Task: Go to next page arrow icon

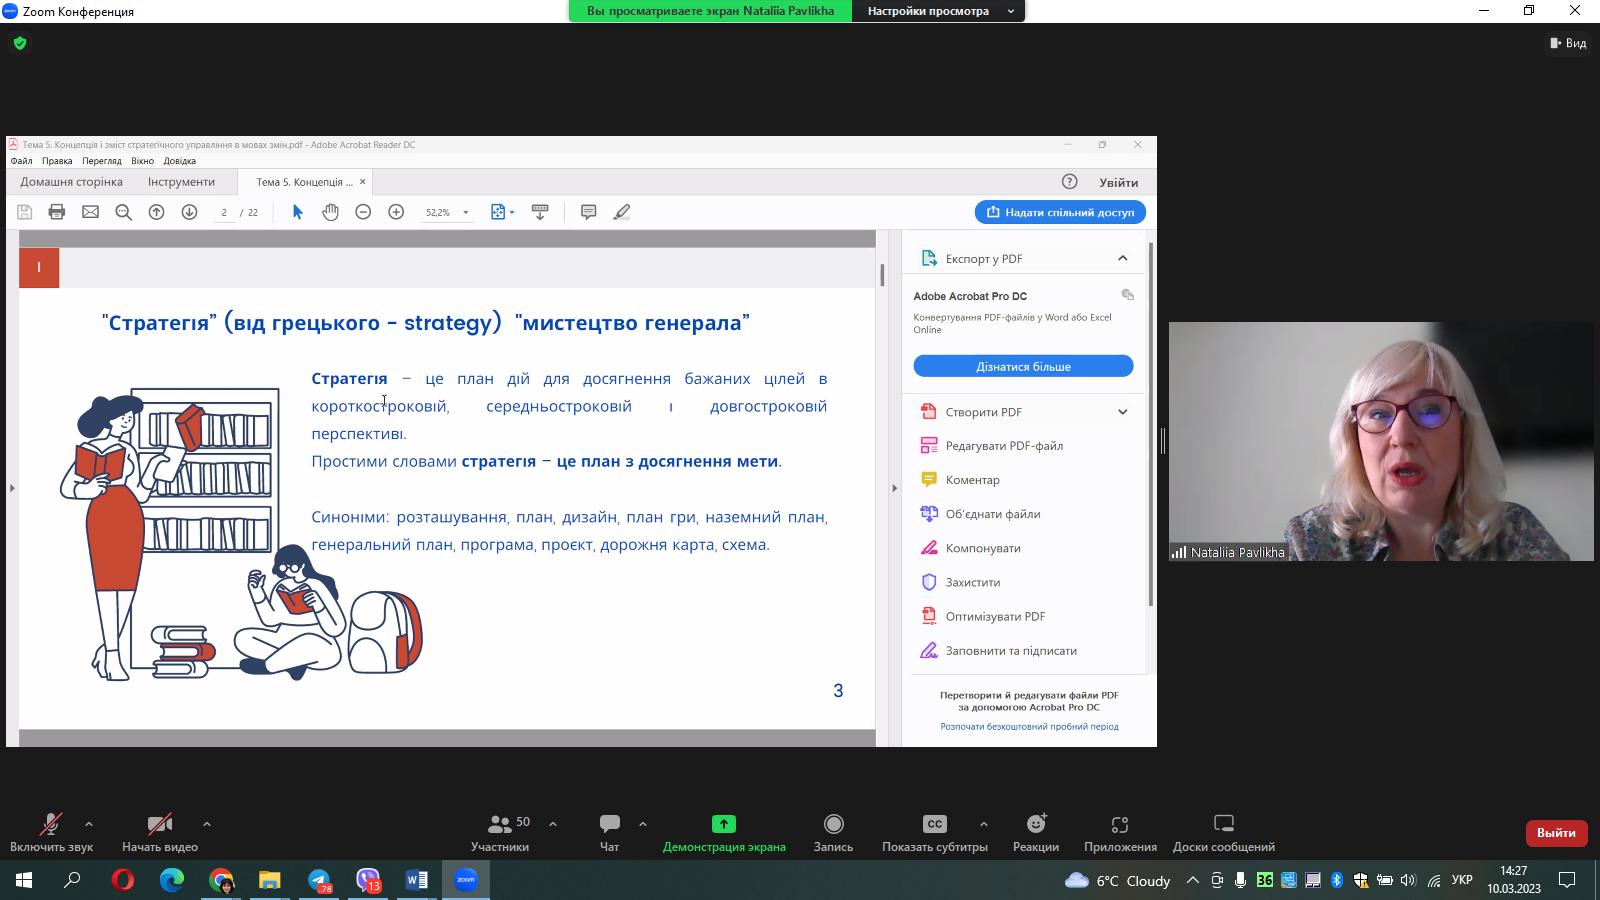Action: click(189, 212)
